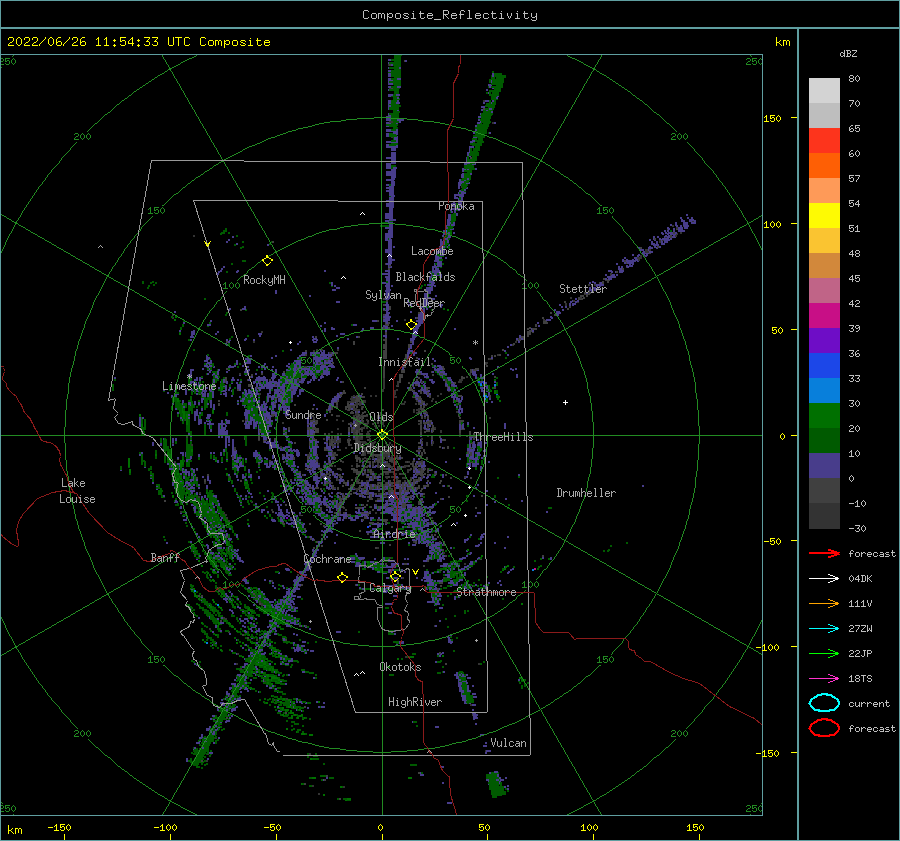Click the Limestone label
The width and height of the screenshot is (900, 841).
pyautogui.click(x=189, y=386)
